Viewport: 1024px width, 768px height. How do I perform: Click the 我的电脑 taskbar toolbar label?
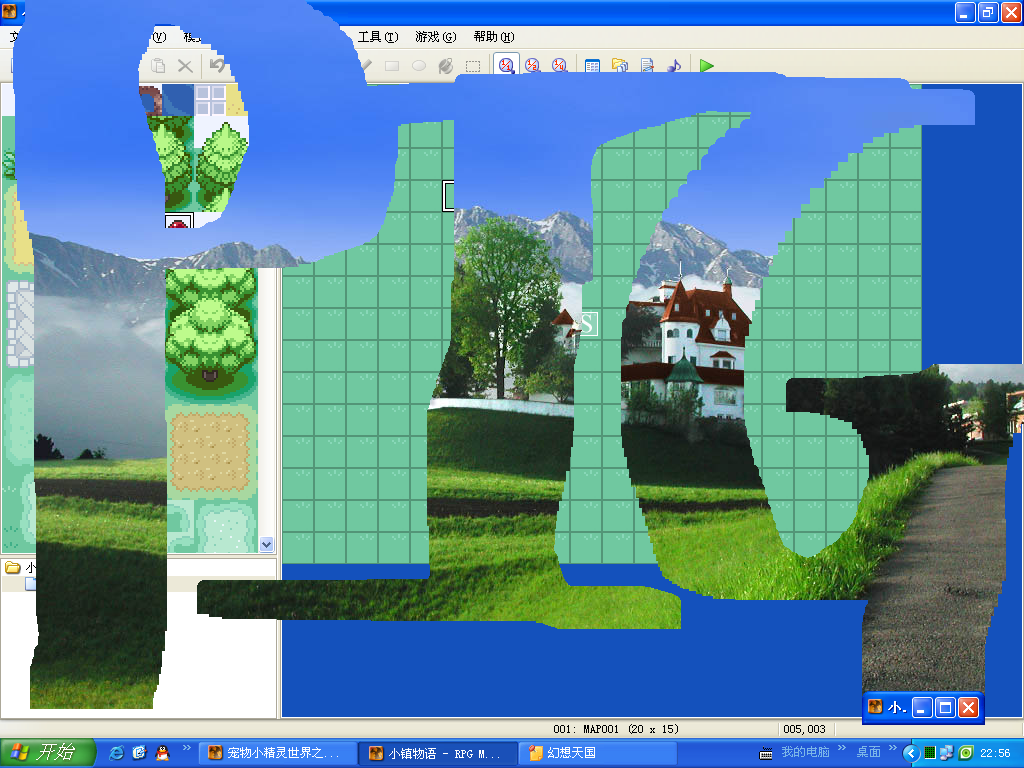(x=805, y=752)
